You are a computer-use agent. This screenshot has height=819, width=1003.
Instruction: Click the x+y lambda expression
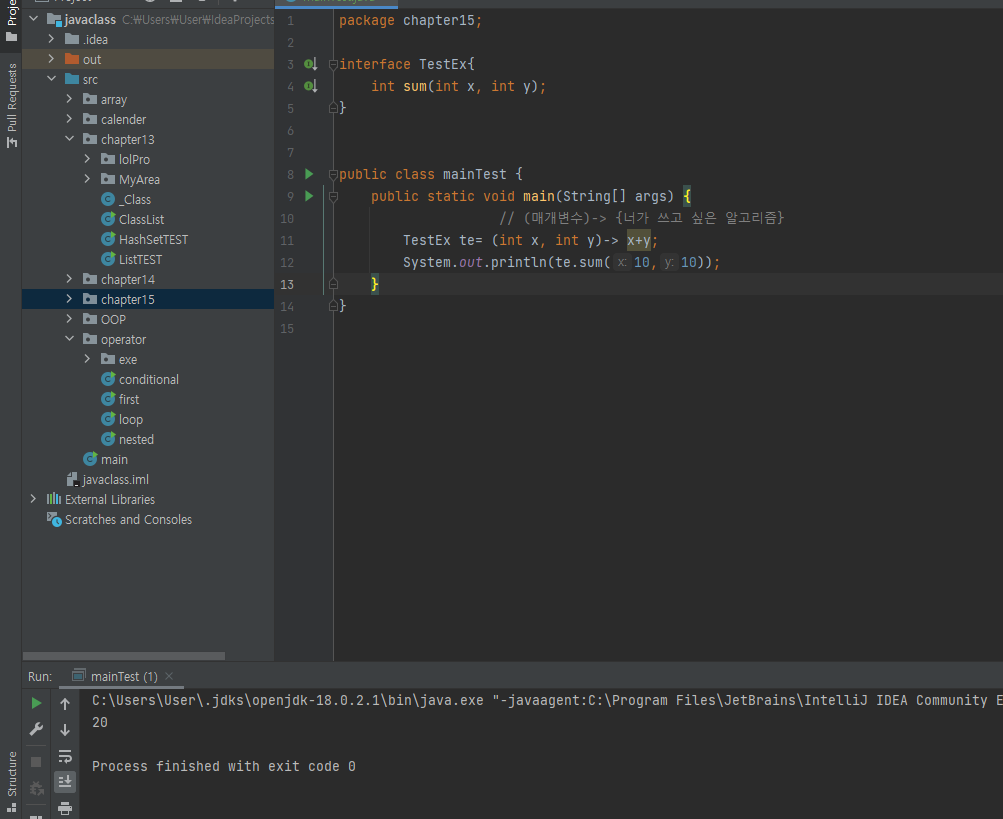pyautogui.click(x=638, y=240)
